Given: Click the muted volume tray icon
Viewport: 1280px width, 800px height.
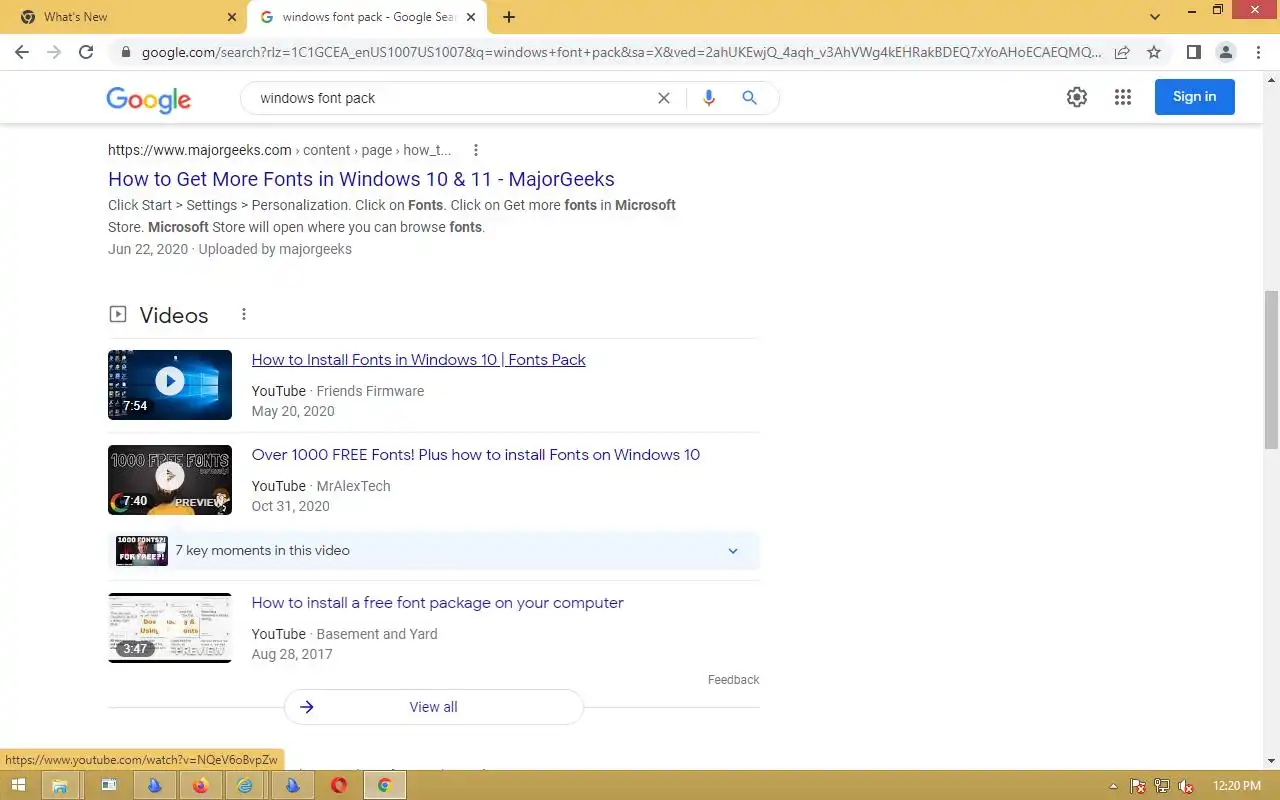Looking at the screenshot, I should tap(1186, 786).
